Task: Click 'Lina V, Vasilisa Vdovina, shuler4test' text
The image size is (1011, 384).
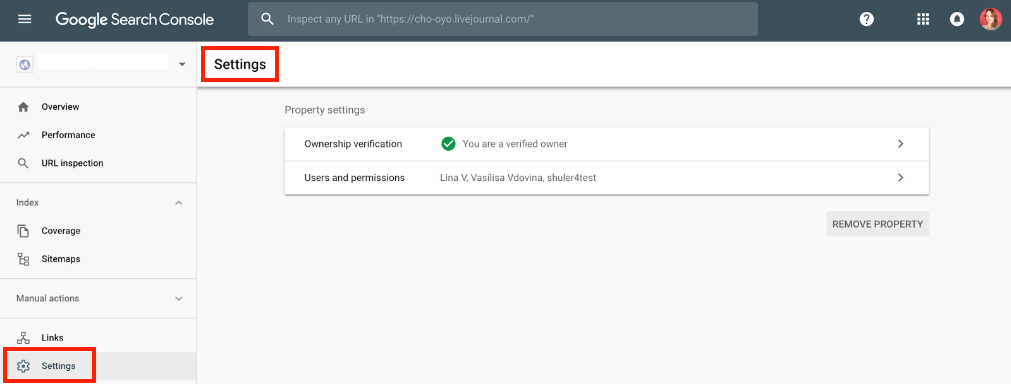Action: pos(518,178)
